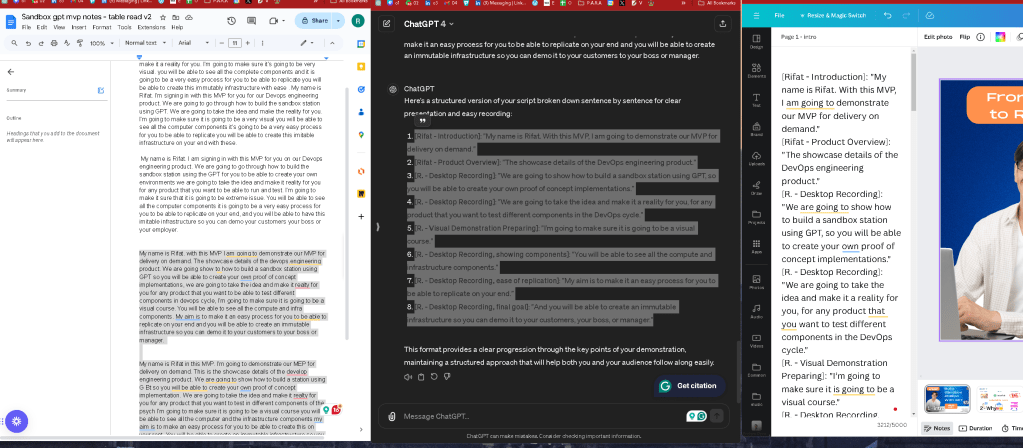1023x448 pixels.
Task: Open the rainbow color picker swatch in Canva
Action: click(x=1000, y=37)
